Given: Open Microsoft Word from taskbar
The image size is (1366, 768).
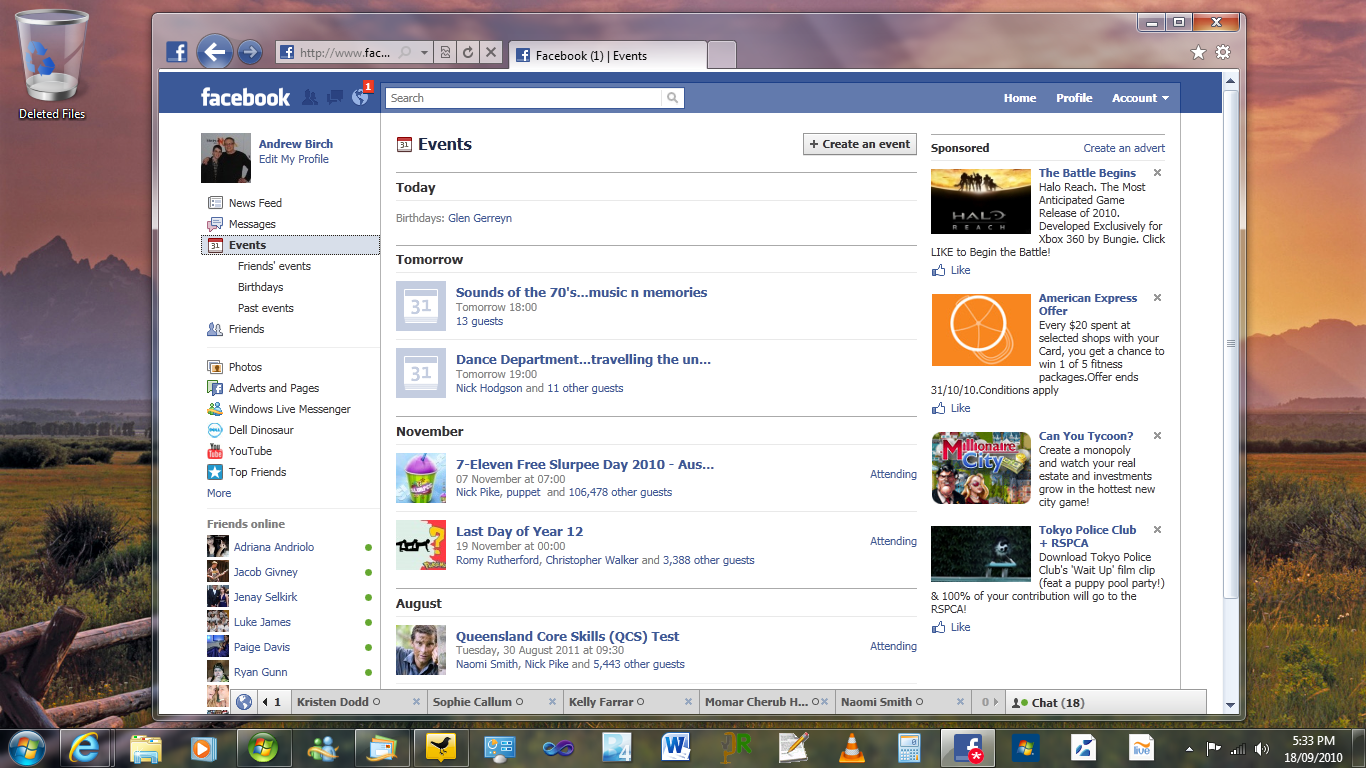Looking at the screenshot, I should click(676, 748).
